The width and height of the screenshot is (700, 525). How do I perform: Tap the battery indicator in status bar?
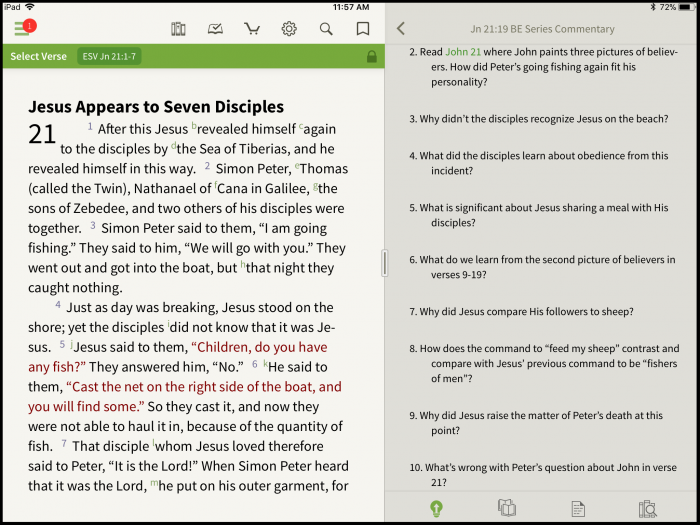687,7
